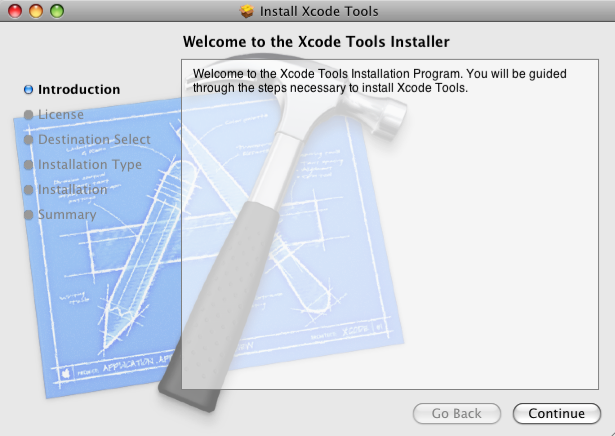
Task: Zoom the window with the green button
Action: [x=55, y=12]
